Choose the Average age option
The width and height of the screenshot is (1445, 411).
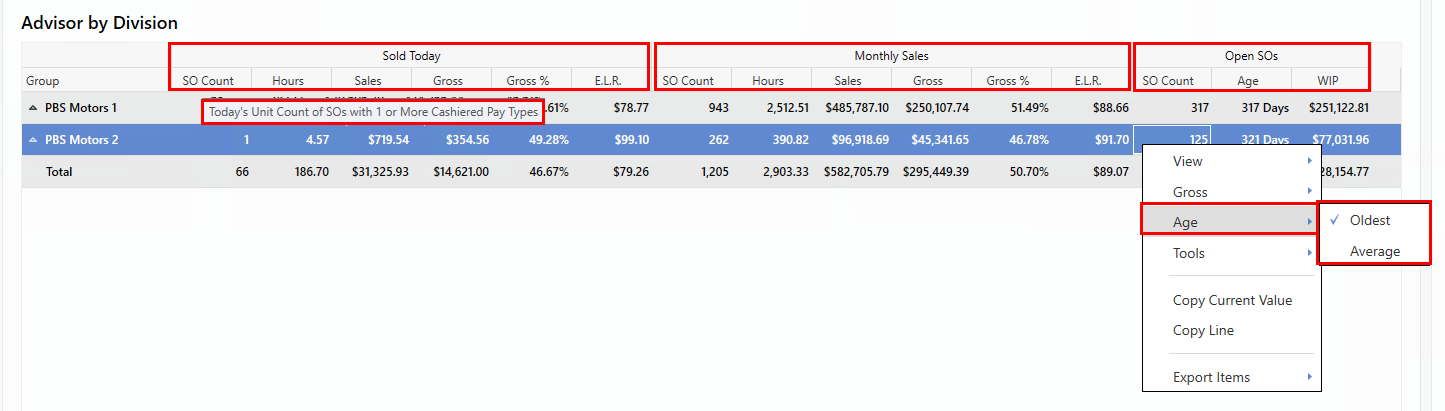[x=1374, y=252]
